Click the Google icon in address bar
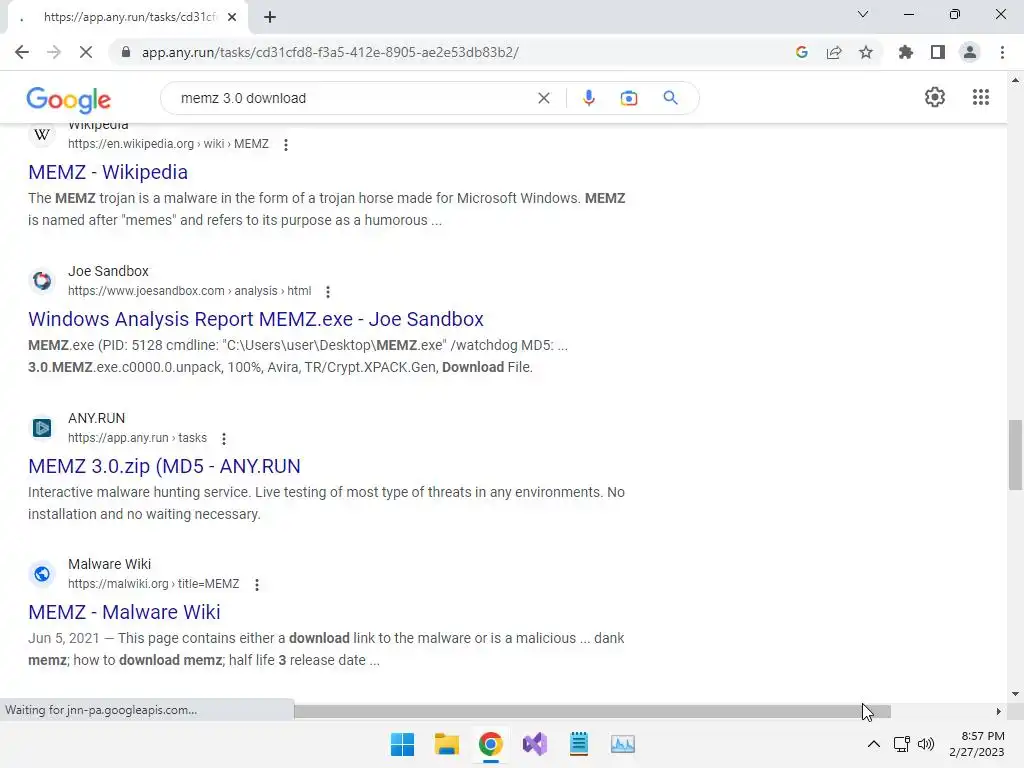1024x768 pixels. [802, 52]
